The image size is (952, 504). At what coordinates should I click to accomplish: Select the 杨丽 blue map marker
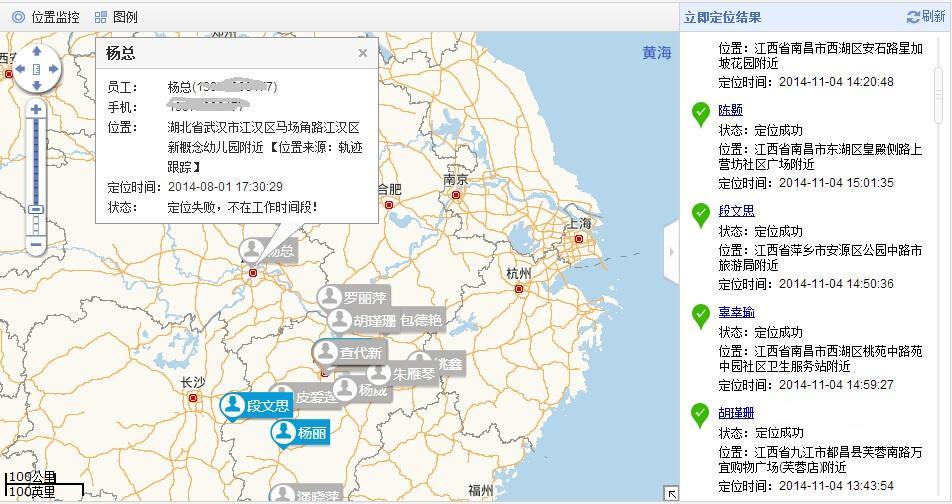pyautogui.click(x=300, y=433)
